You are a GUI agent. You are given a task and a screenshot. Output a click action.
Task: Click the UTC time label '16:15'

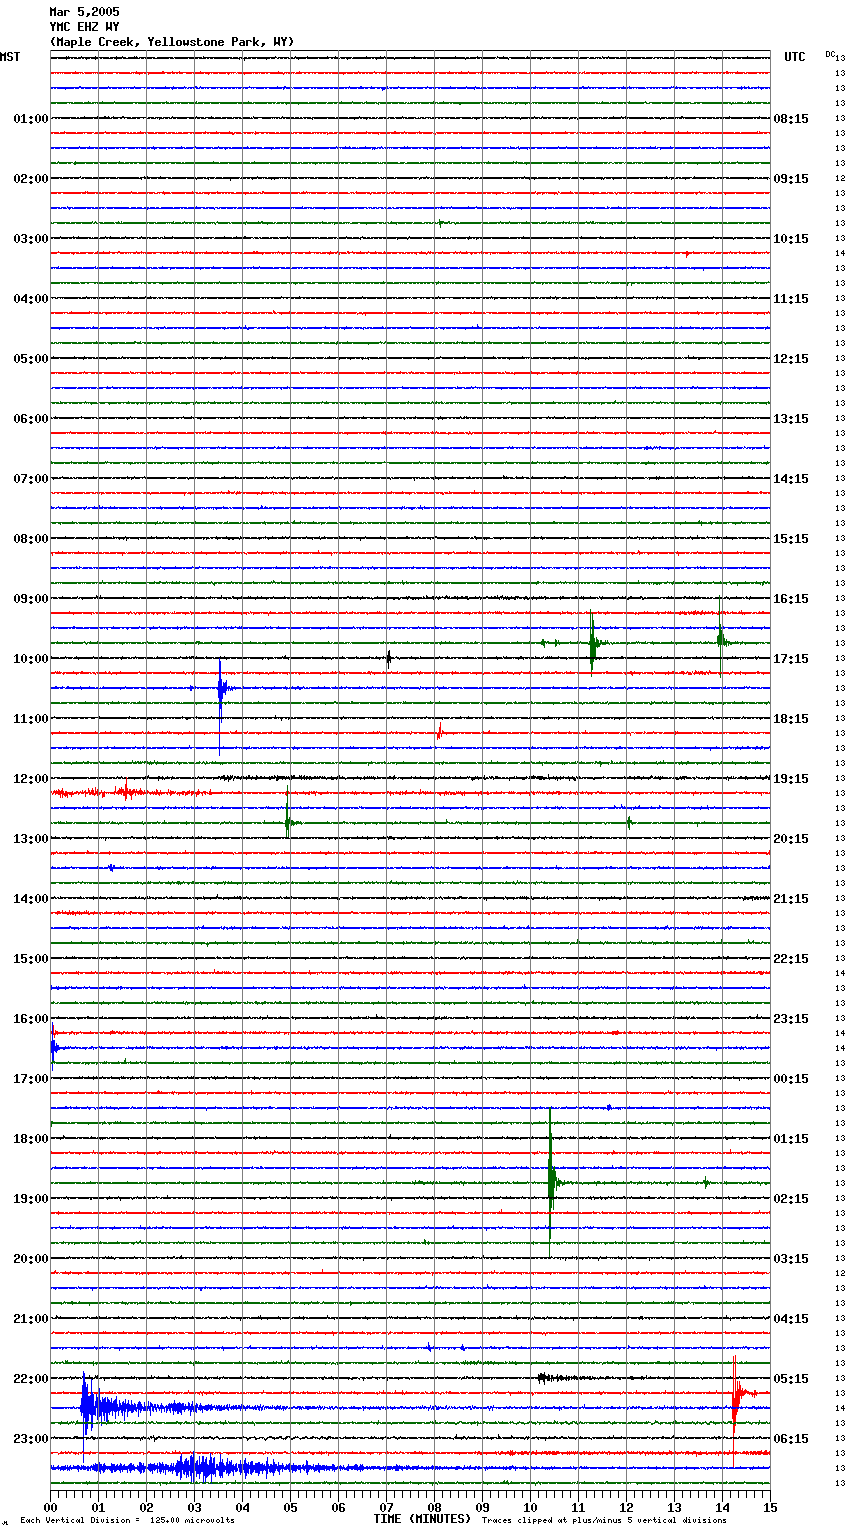tap(791, 599)
